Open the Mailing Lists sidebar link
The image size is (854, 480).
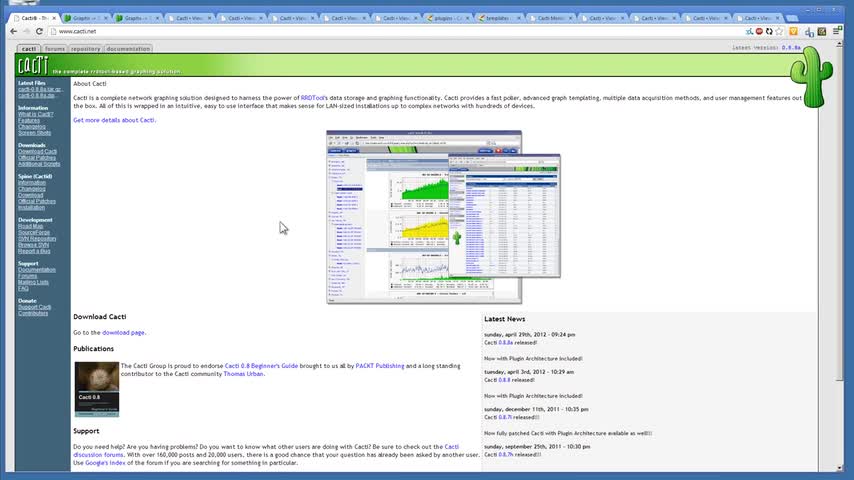pyautogui.click(x=33, y=282)
